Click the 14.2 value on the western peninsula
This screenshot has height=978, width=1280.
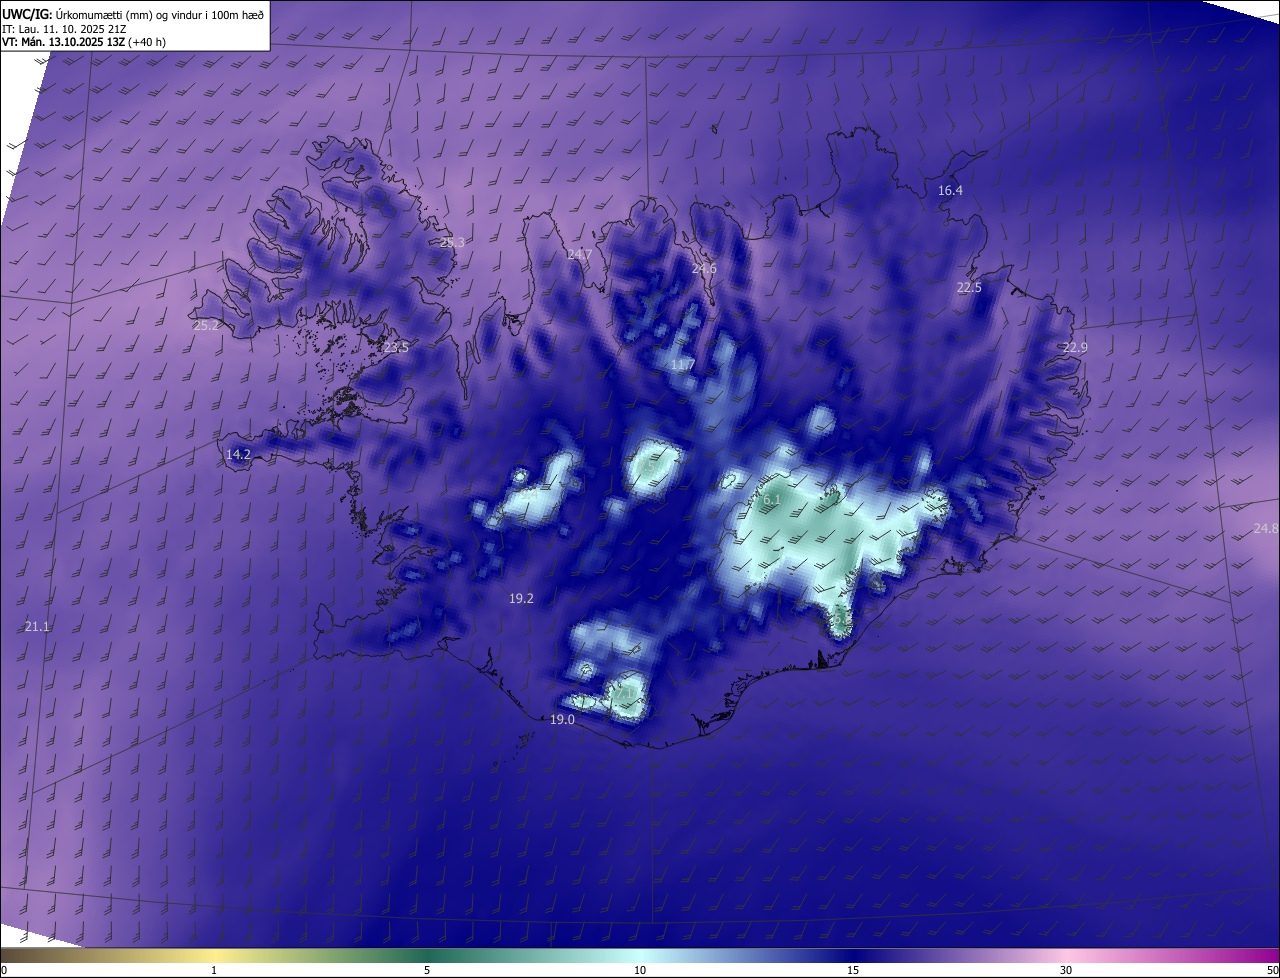point(238,454)
